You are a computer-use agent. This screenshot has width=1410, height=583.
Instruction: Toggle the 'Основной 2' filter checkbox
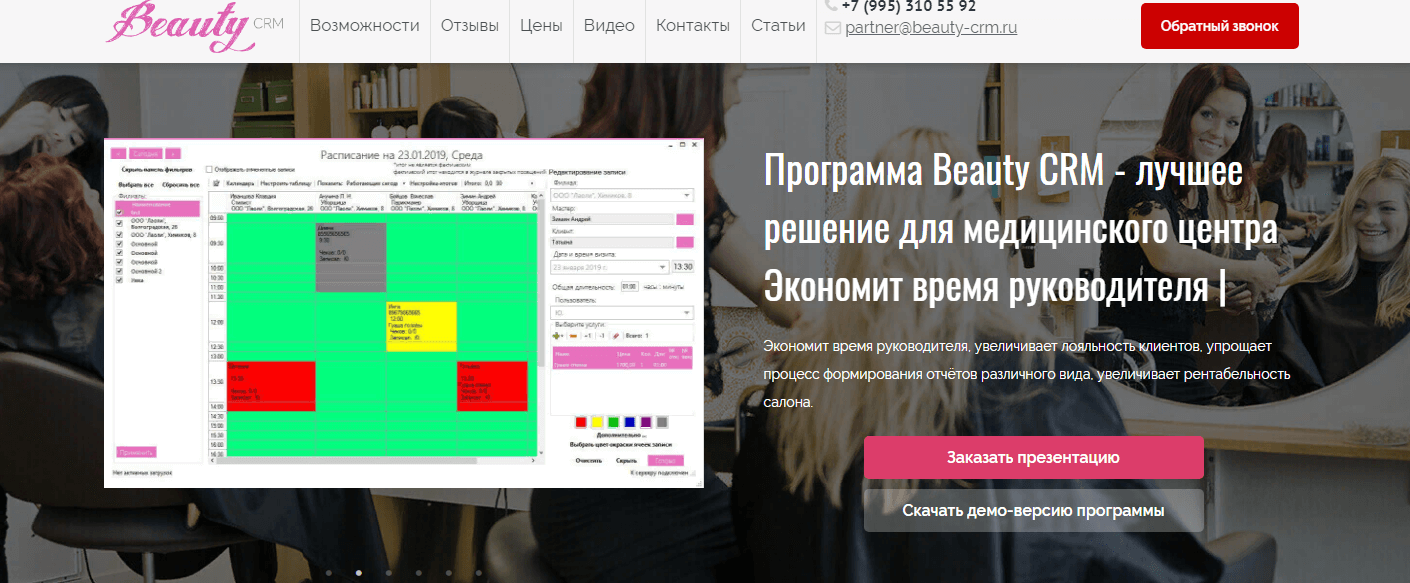click(x=120, y=271)
